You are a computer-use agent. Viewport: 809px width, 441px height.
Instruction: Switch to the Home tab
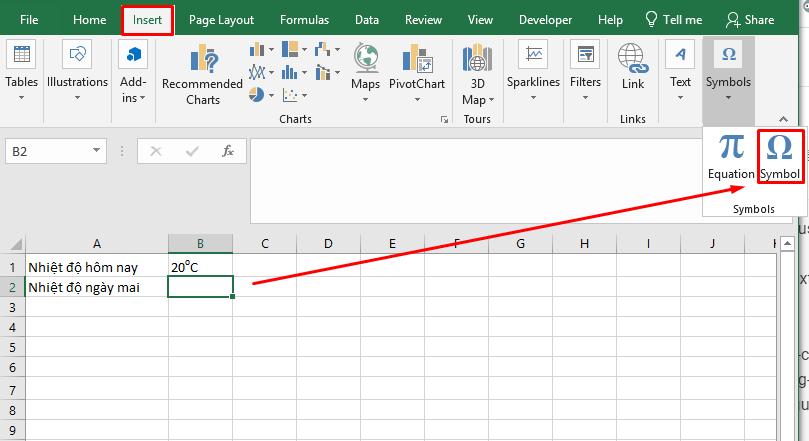89,20
